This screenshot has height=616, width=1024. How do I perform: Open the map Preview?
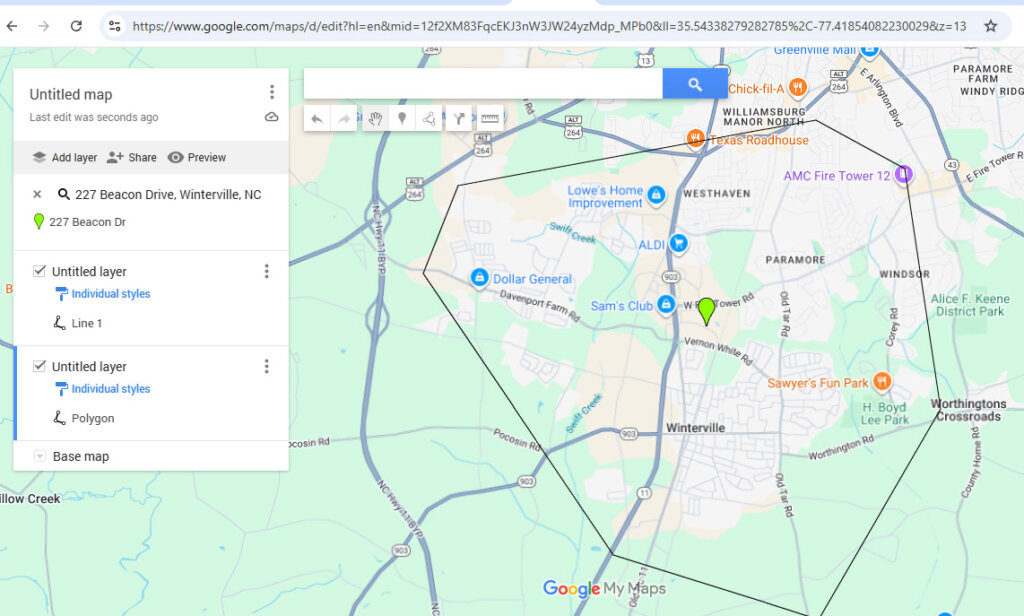(197, 158)
